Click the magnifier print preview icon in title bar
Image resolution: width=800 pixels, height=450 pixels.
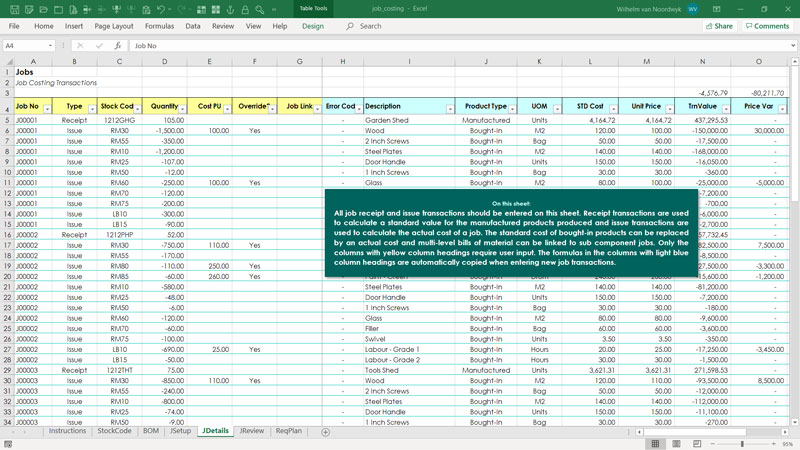[x=260, y=9]
